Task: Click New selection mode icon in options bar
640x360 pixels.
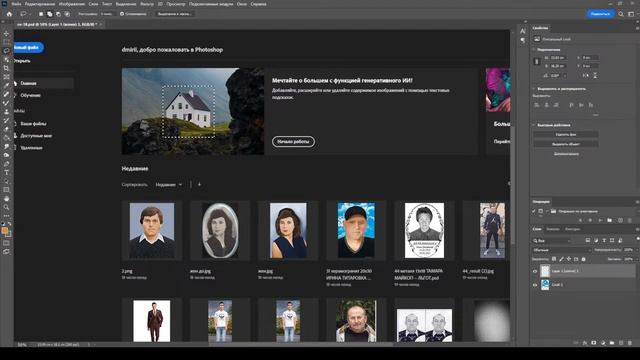Action: click(41, 14)
